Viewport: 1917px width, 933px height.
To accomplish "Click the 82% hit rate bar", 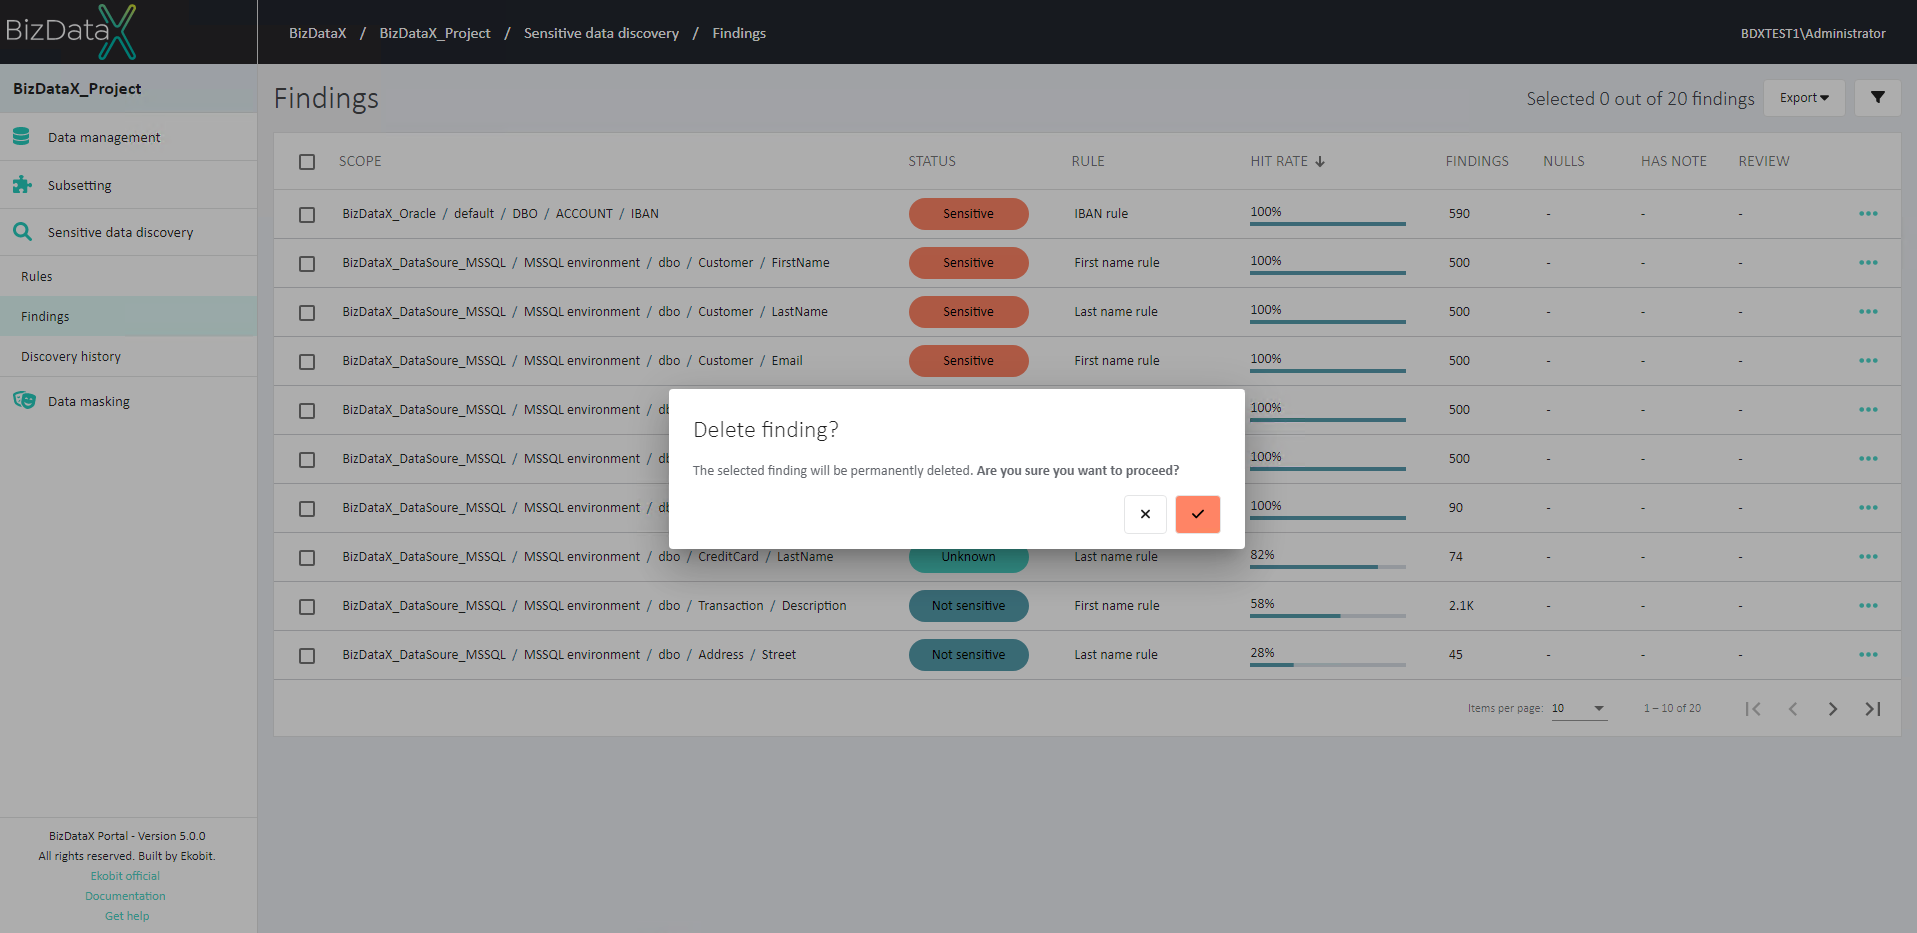I will pyautogui.click(x=1327, y=567).
